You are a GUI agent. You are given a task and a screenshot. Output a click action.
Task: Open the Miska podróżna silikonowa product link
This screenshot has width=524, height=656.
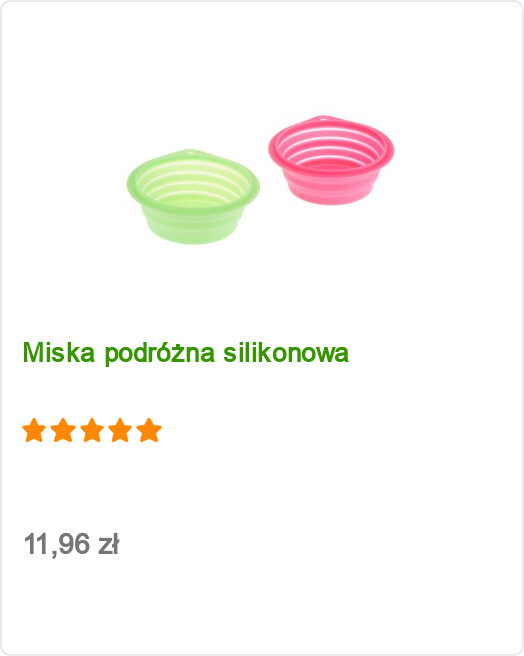(185, 353)
